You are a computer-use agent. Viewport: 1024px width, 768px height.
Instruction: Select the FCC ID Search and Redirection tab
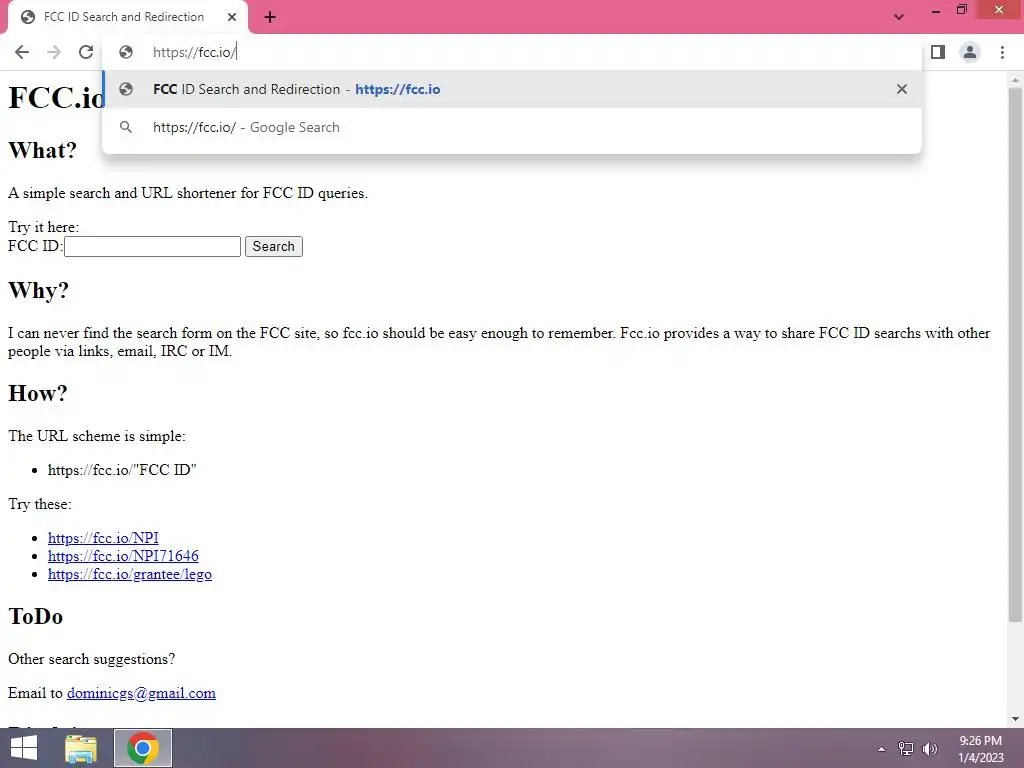click(x=127, y=17)
